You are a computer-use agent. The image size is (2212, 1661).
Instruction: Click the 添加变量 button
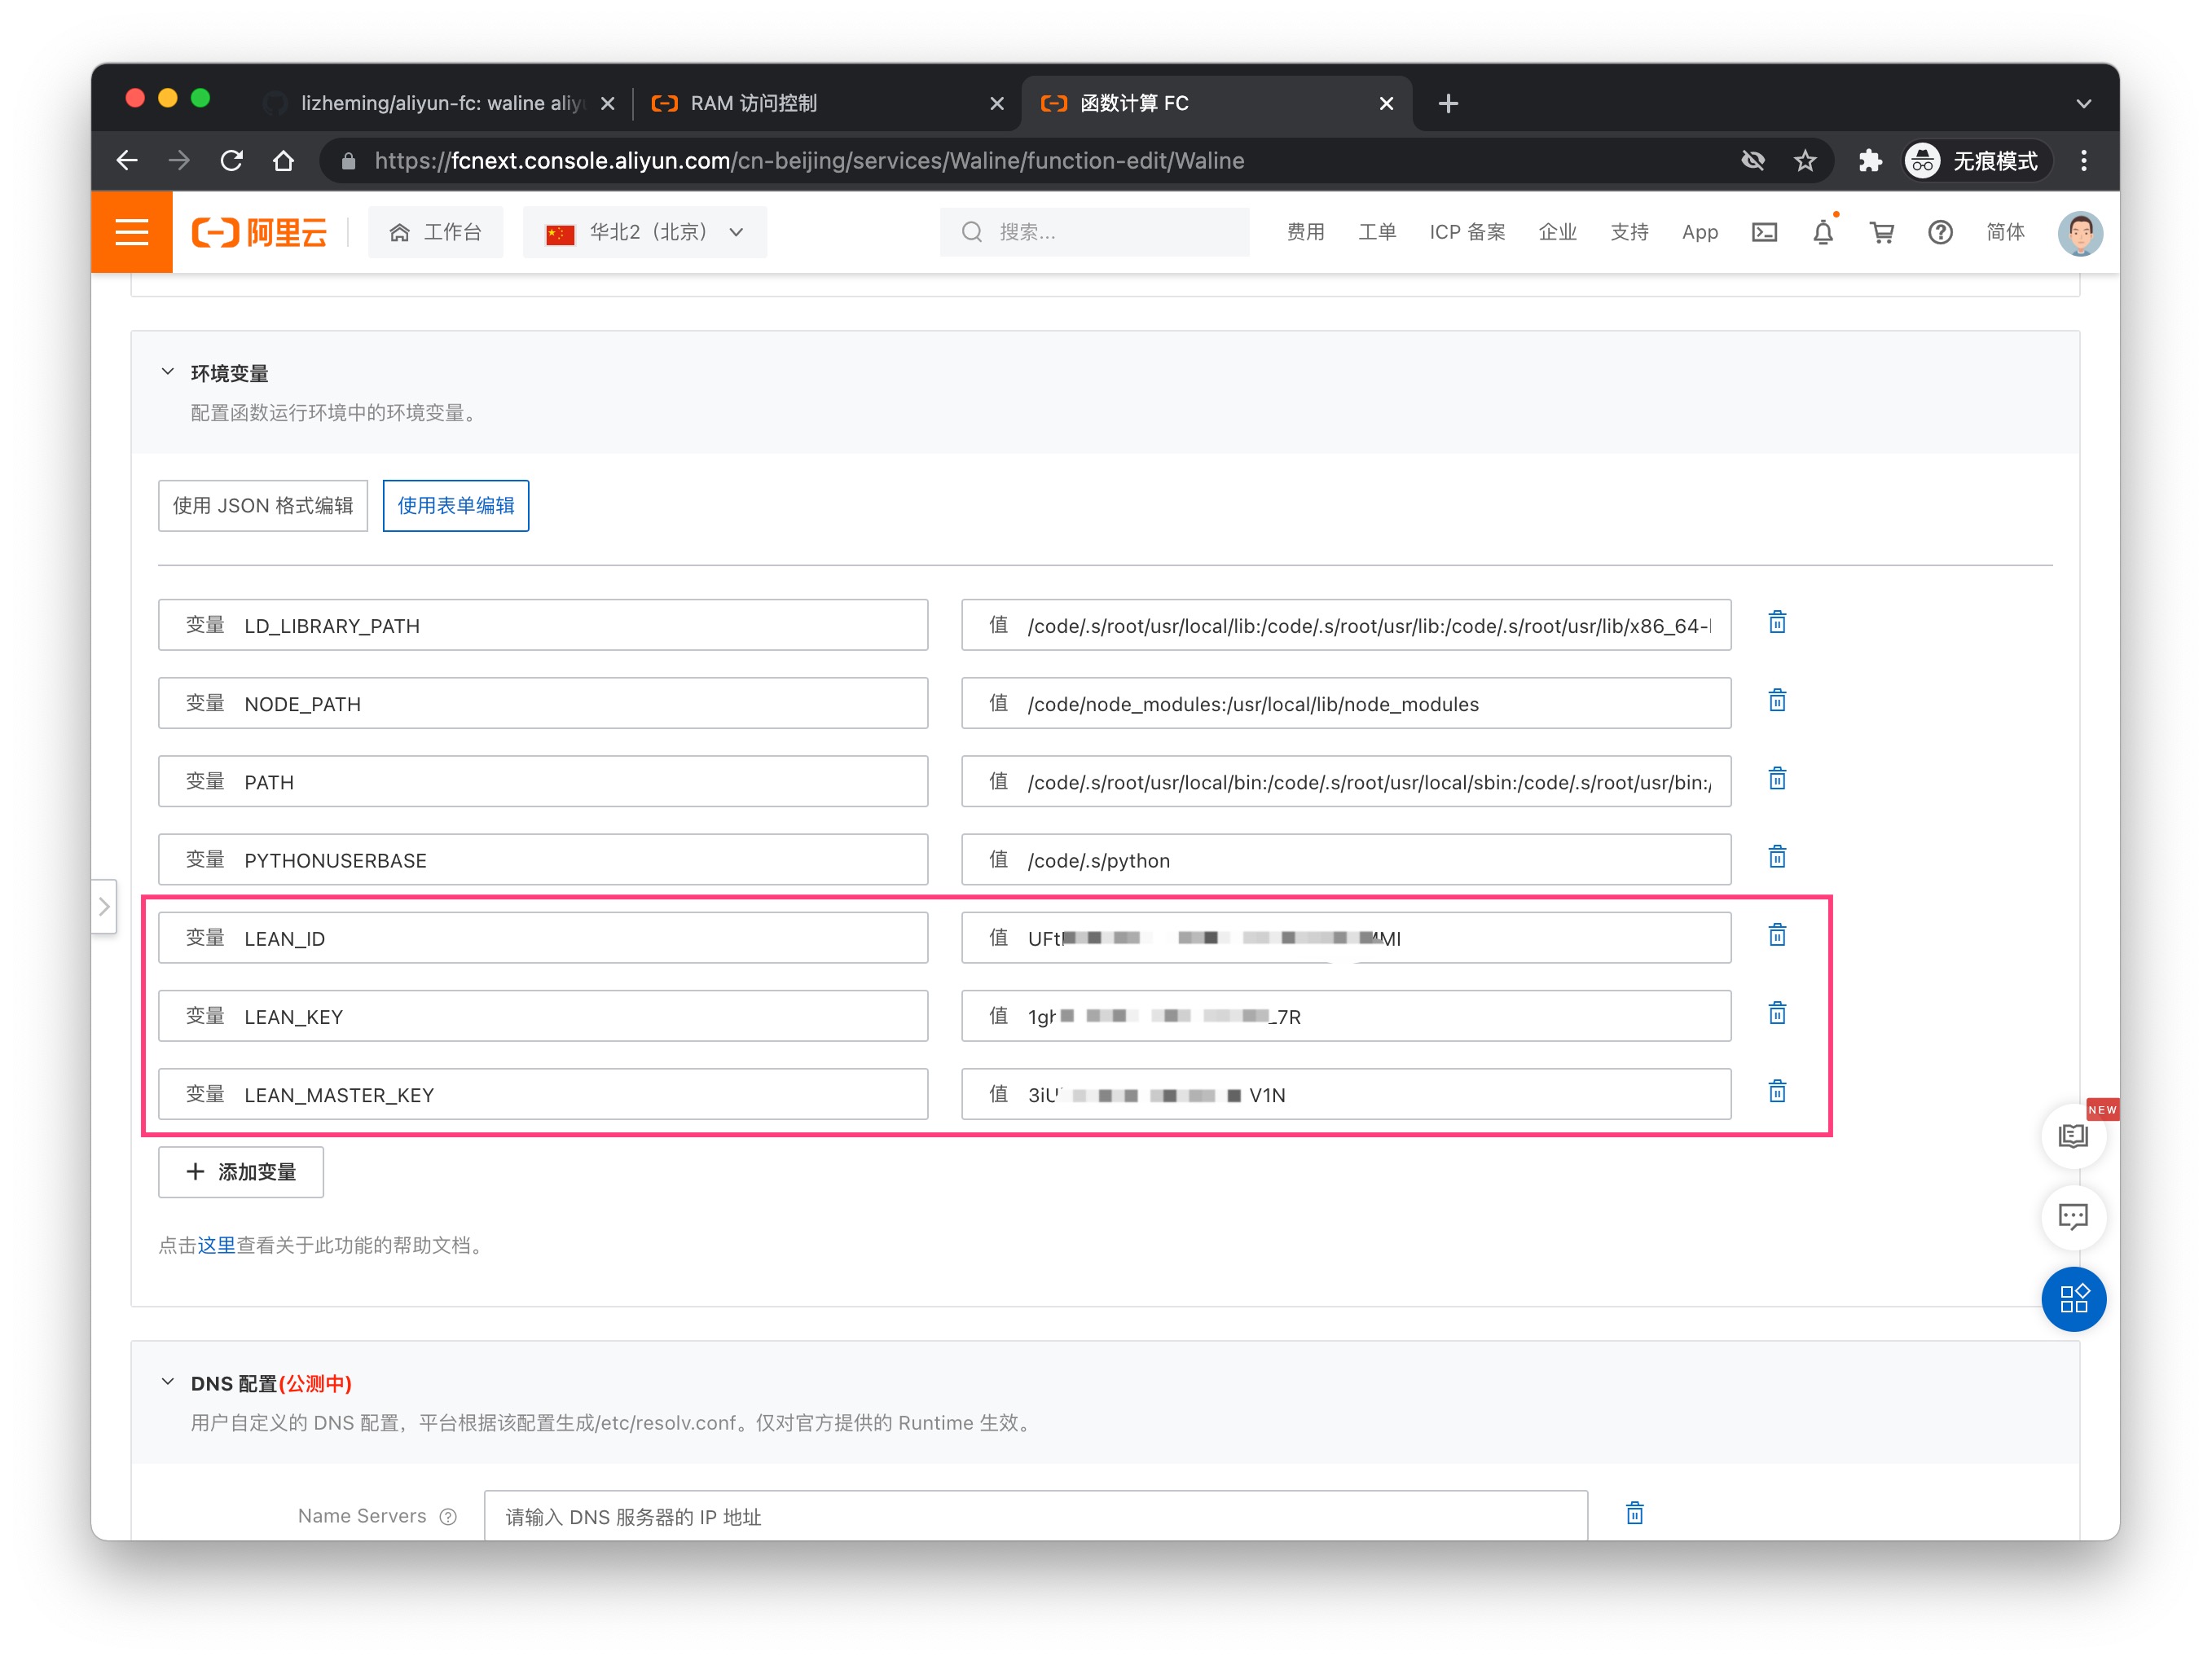[x=241, y=1171]
